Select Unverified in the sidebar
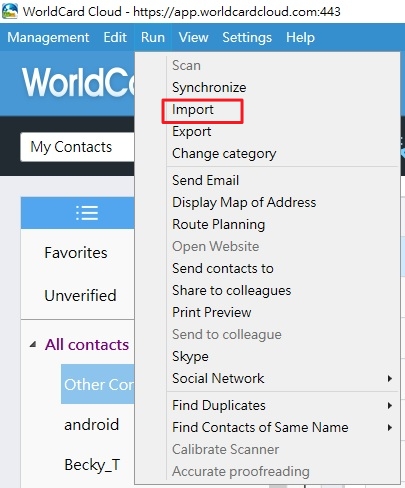The width and height of the screenshot is (405, 488). 80,296
